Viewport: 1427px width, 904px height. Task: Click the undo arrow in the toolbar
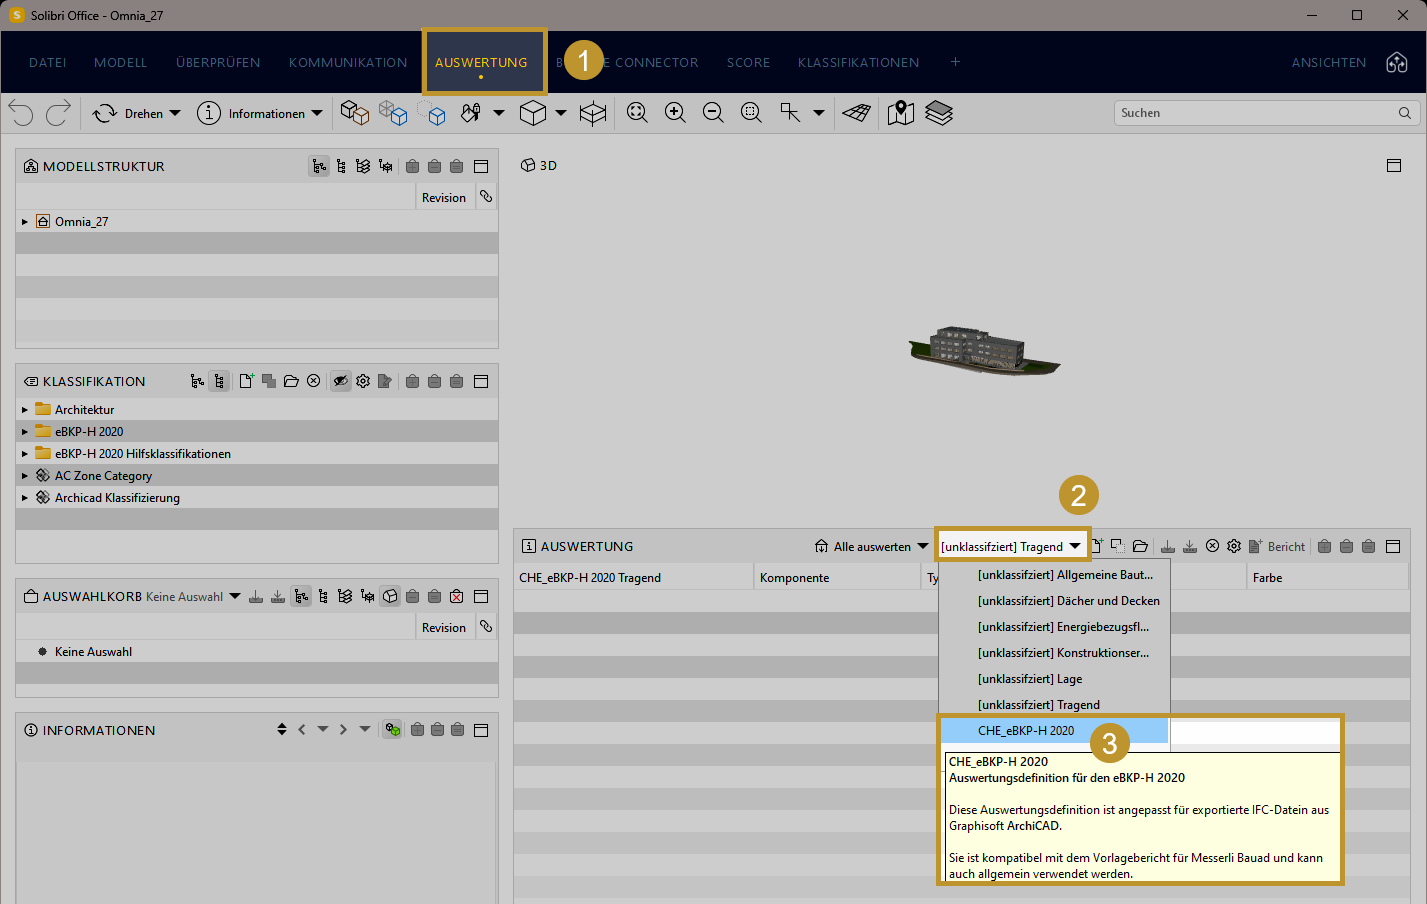point(20,113)
